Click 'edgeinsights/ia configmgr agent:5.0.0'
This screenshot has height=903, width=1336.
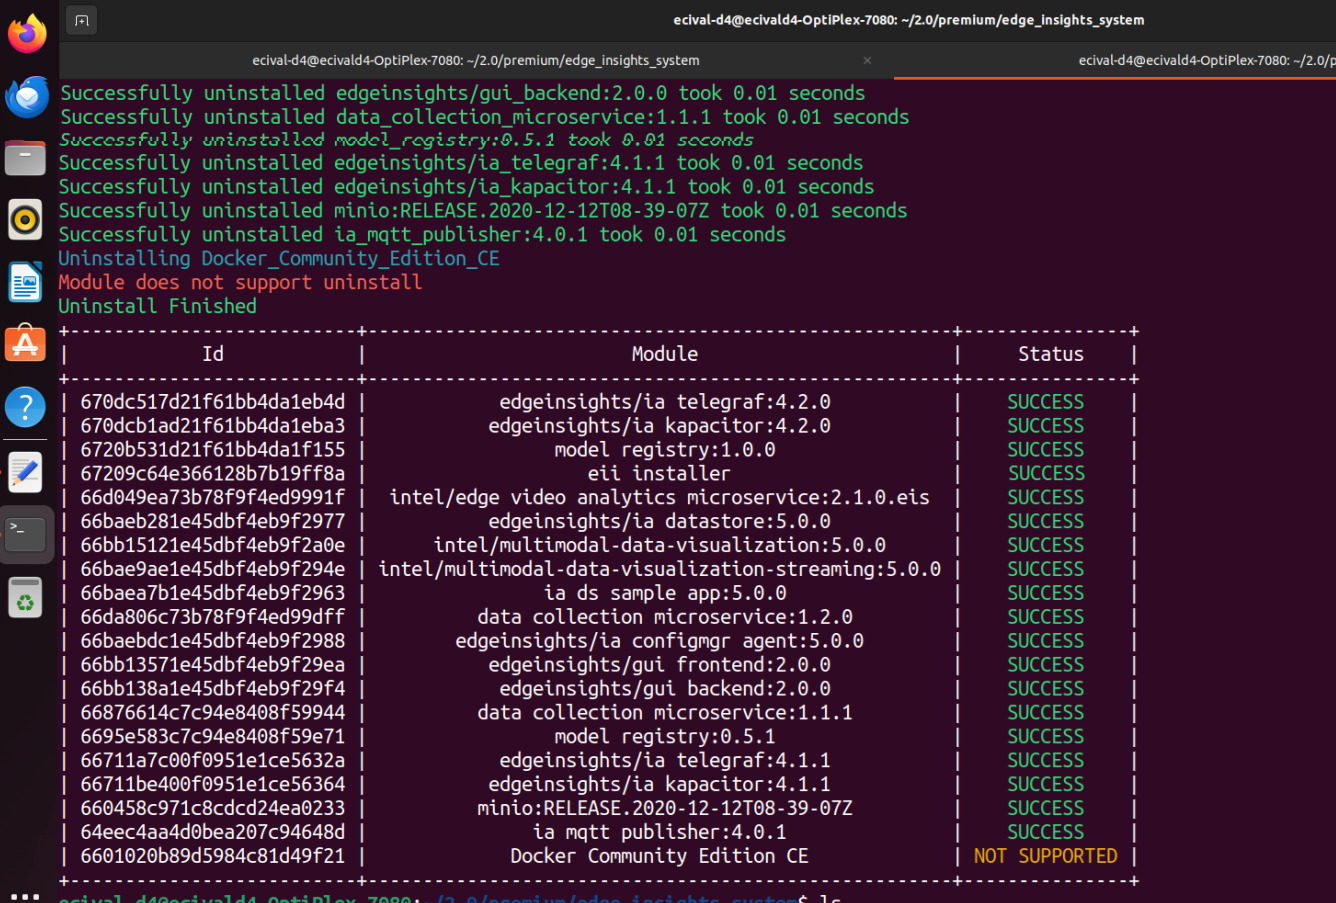659,641
